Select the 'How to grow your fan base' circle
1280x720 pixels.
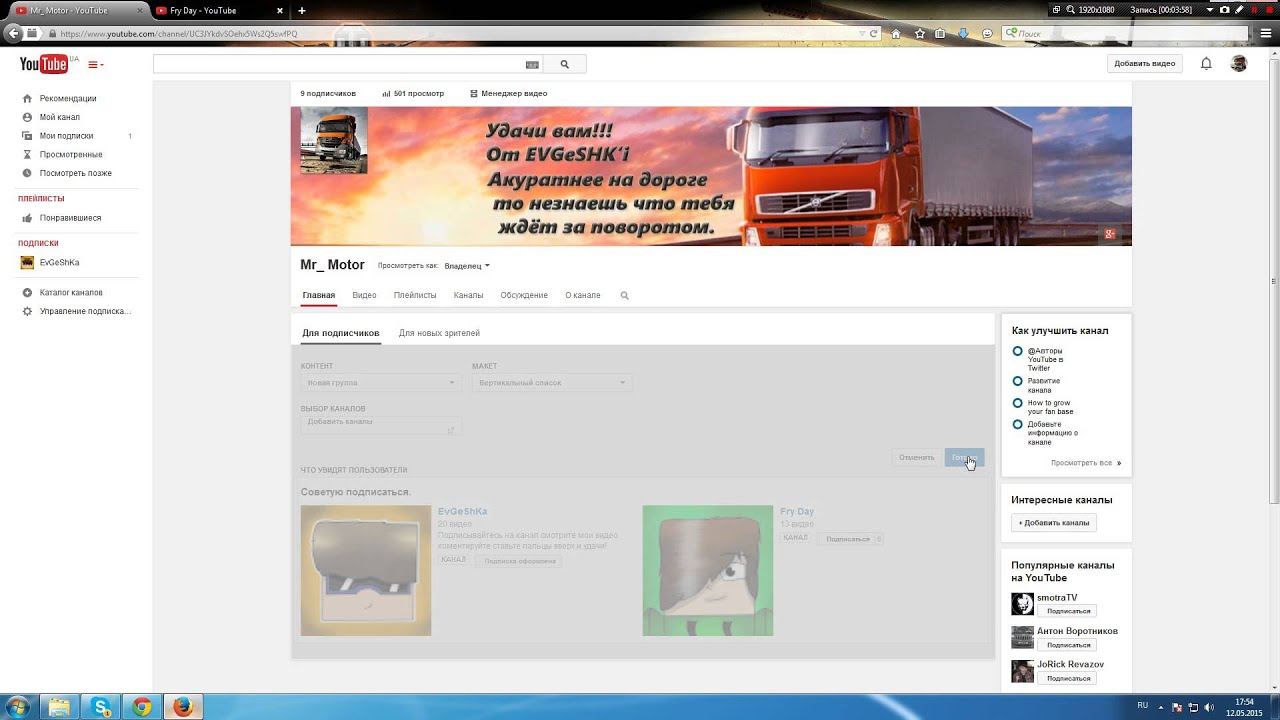[1017, 403]
